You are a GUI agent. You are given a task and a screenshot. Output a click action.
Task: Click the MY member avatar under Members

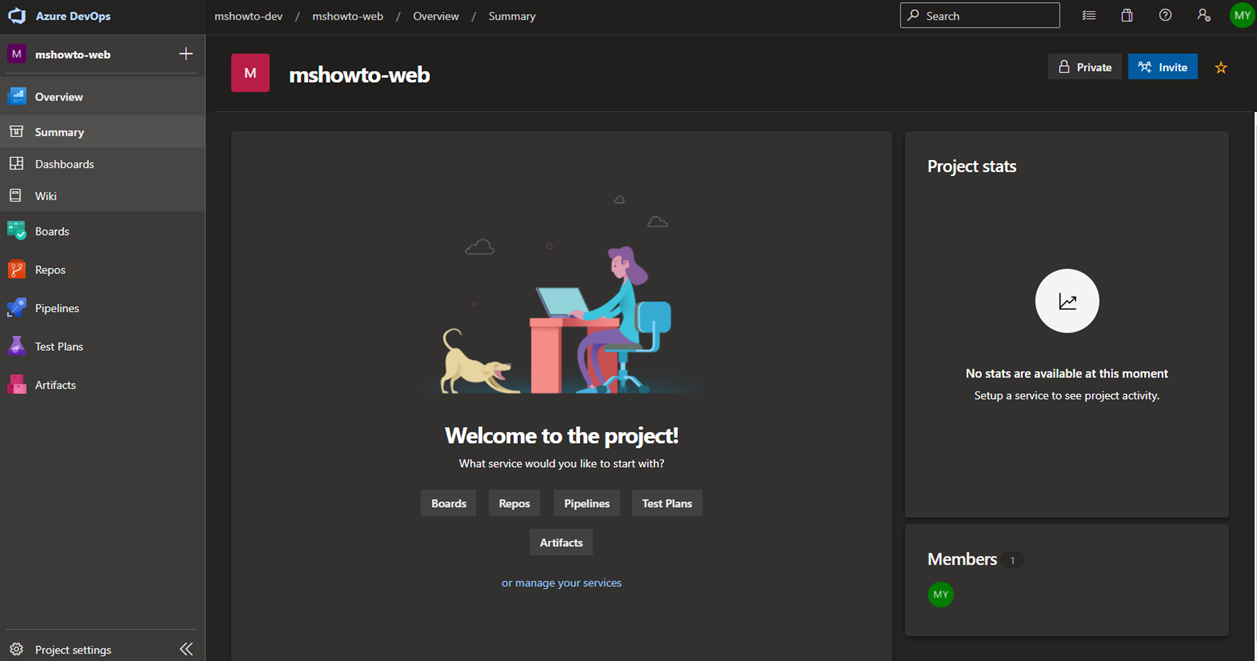940,594
